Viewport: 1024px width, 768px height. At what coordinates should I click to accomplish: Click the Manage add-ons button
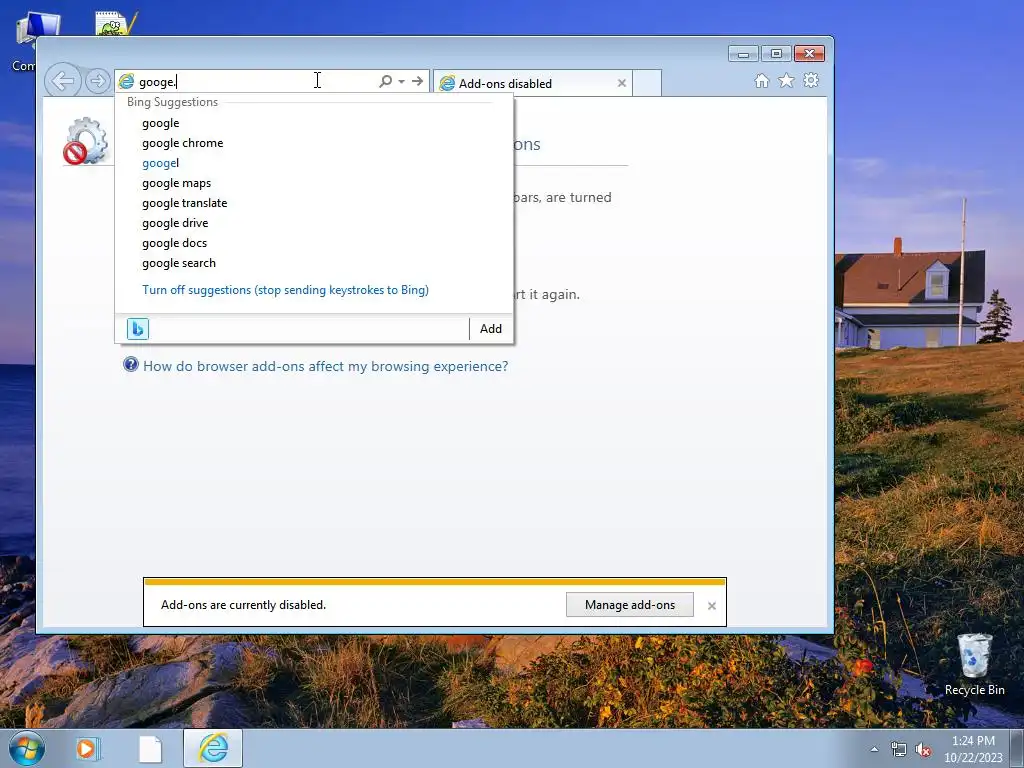(630, 605)
